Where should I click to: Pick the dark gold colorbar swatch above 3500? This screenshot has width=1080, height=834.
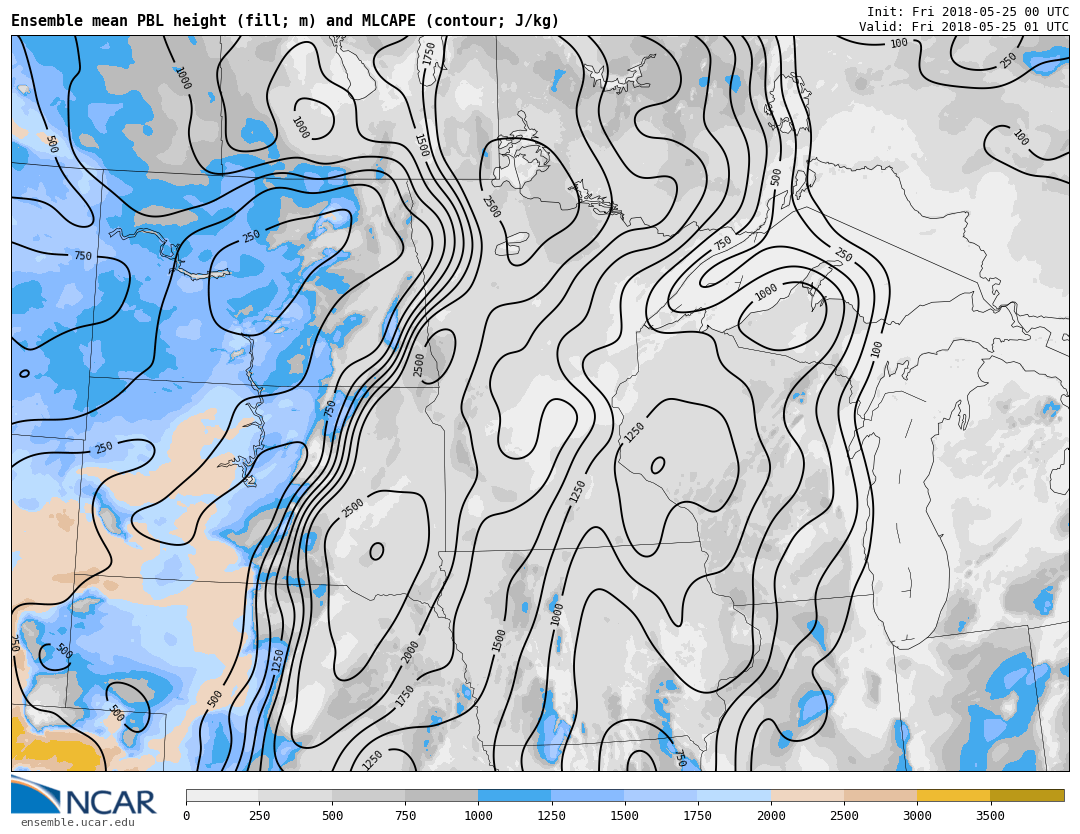pos(1027,796)
